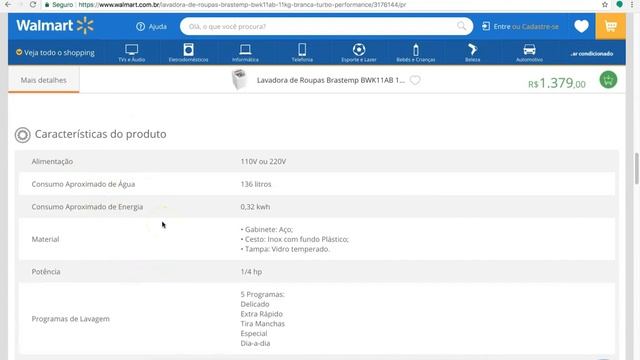The height and width of the screenshot is (360, 640).
Task: Open the TVs e Áudio category
Action: pyautogui.click(x=131, y=53)
